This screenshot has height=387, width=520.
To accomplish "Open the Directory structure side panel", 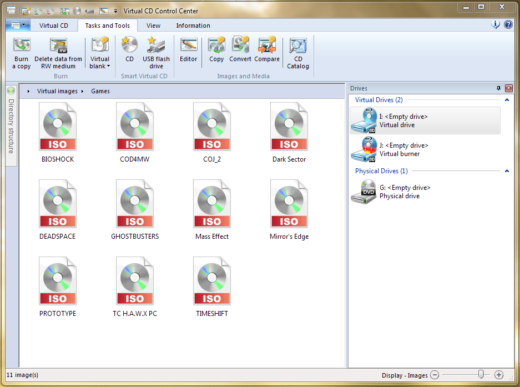I will [x=11, y=127].
